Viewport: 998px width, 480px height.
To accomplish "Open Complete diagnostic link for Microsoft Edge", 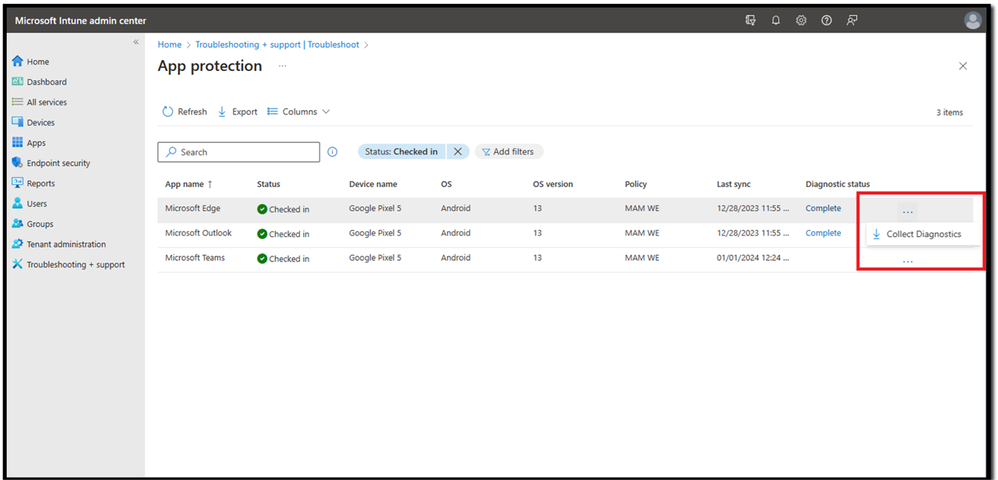I will [823, 208].
